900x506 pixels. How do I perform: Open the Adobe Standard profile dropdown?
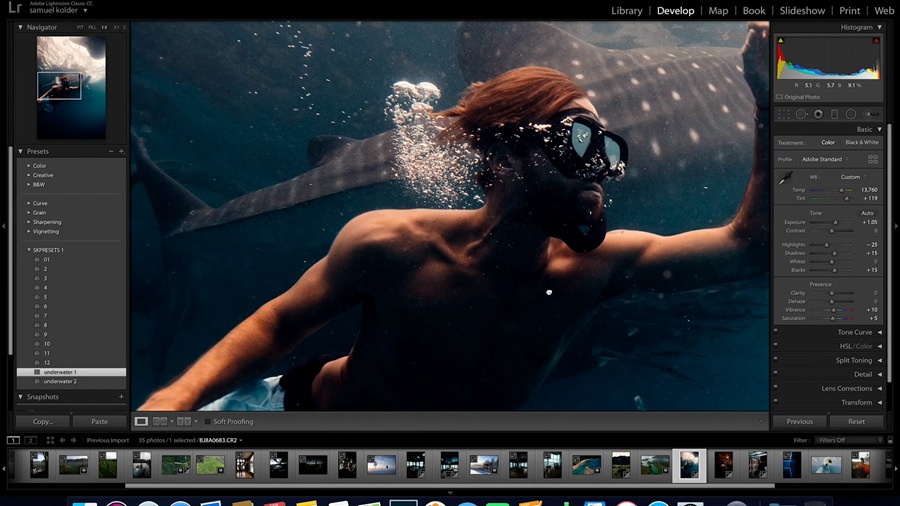click(825, 159)
